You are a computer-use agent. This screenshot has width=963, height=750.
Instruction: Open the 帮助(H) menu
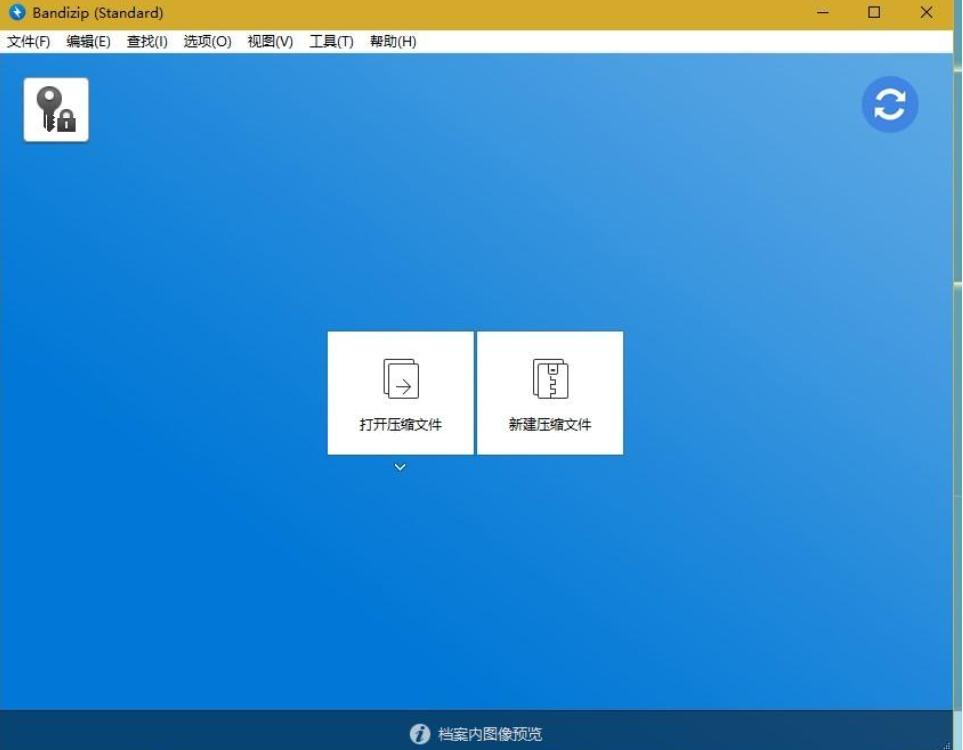coord(391,41)
